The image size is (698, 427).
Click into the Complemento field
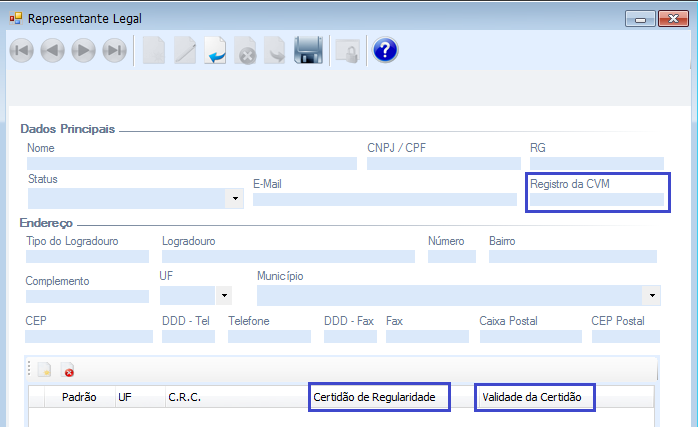coord(87,297)
